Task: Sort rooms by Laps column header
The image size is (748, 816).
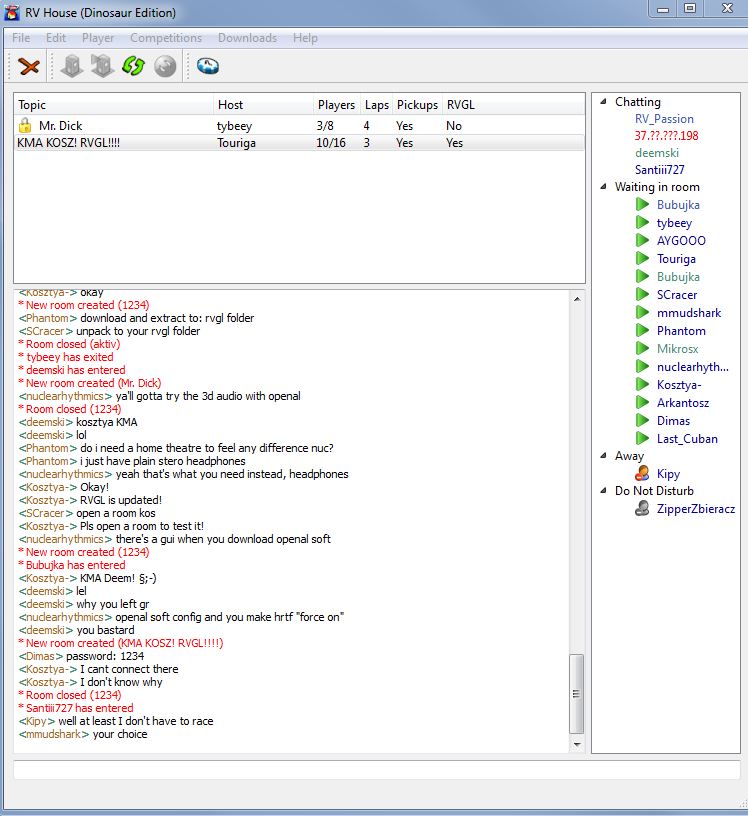Action: [x=376, y=105]
